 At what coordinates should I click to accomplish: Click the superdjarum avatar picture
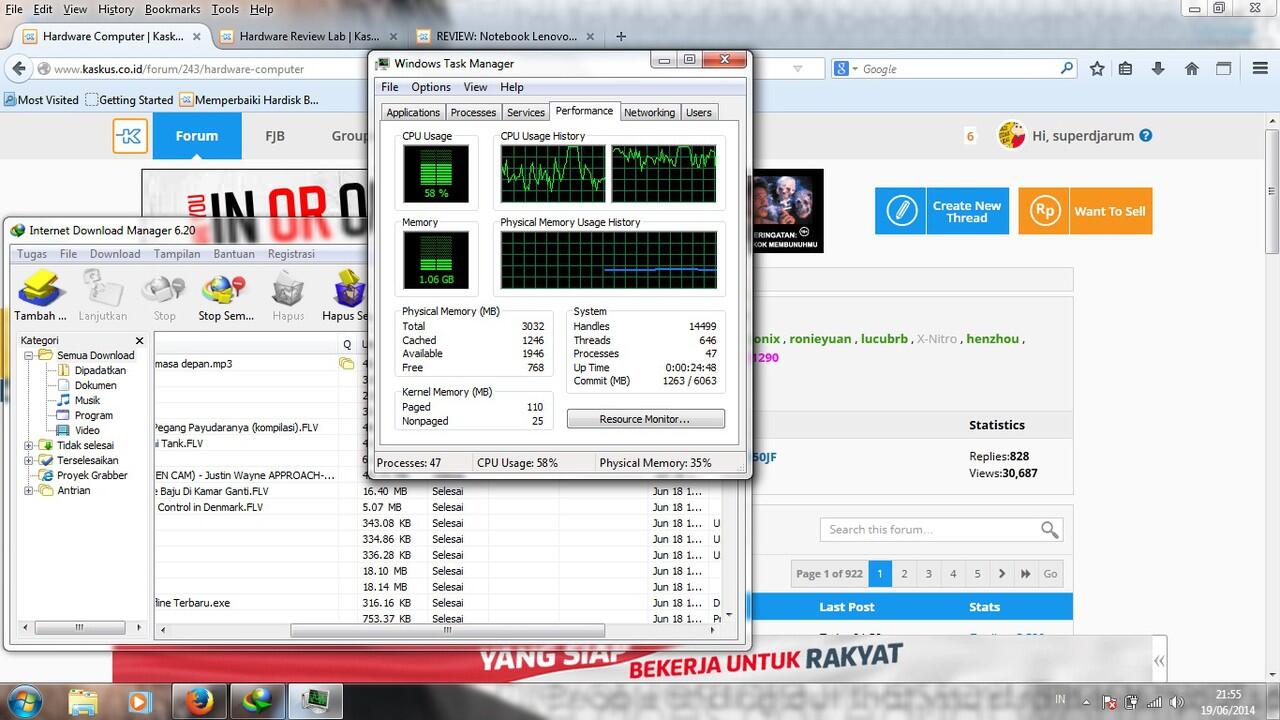pyautogui.click(x=1012, y=136)
